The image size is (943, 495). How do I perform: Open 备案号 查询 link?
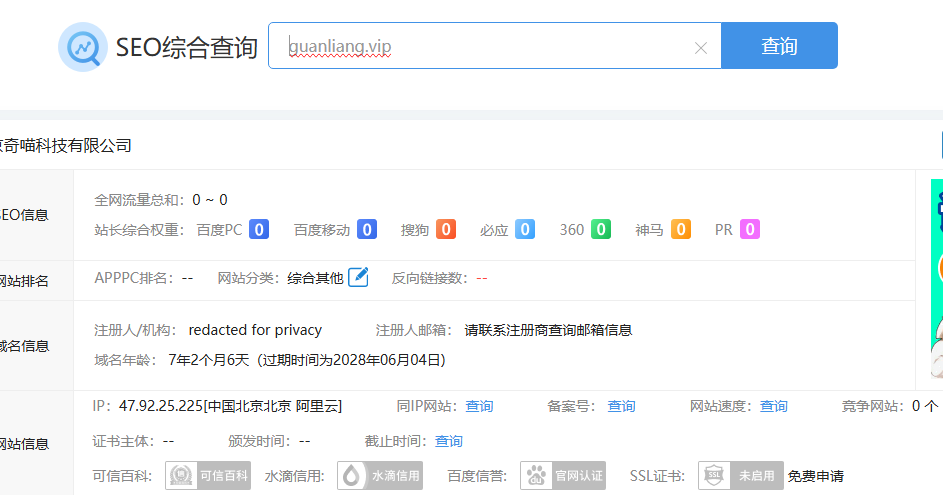(621, 407)
